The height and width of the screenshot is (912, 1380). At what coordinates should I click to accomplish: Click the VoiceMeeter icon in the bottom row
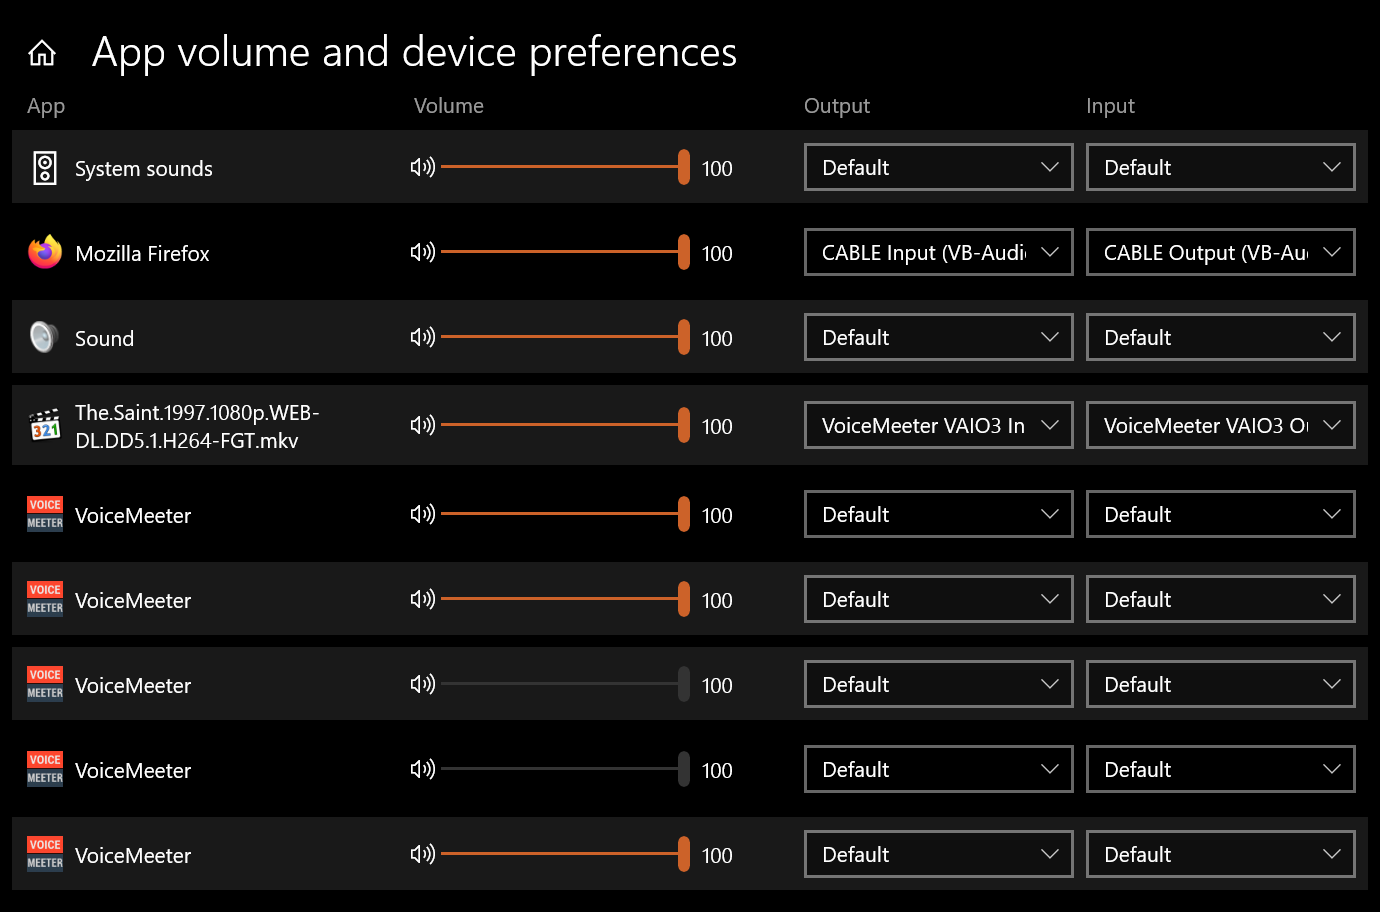(x=44, y=854)
